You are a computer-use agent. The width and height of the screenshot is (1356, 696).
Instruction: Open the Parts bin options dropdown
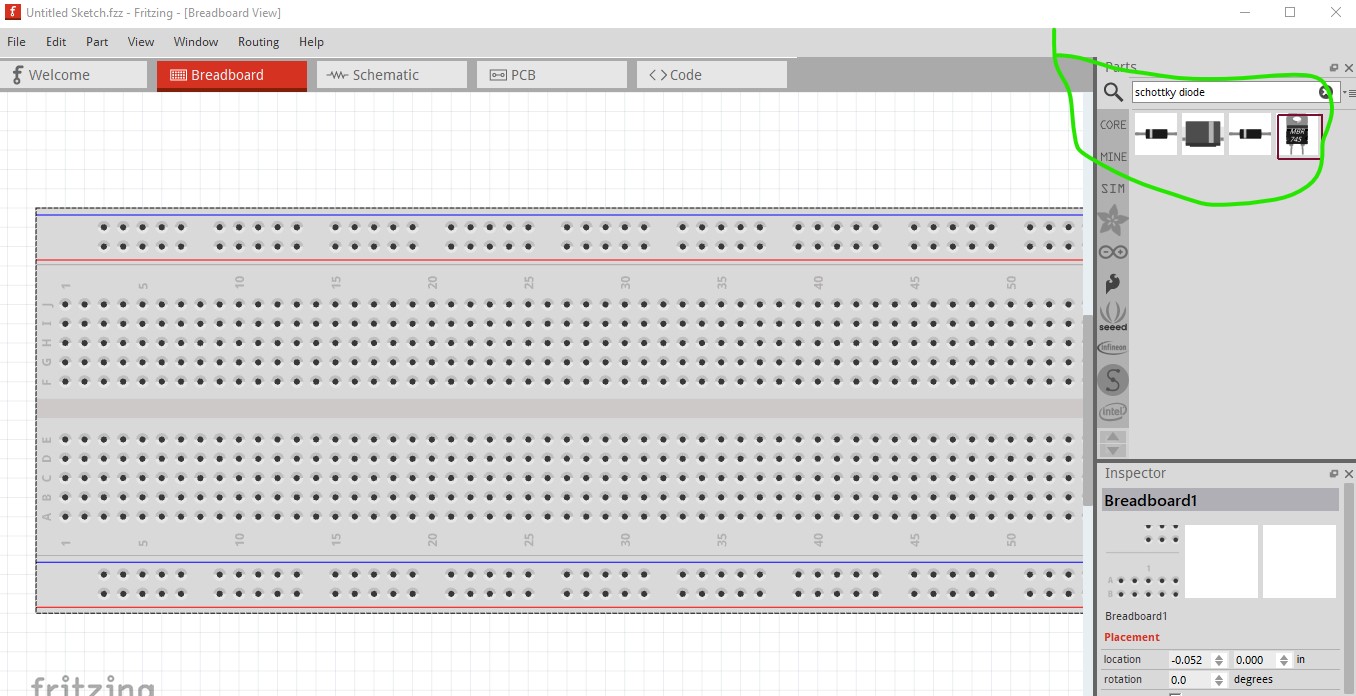[x=1348, y=92]
